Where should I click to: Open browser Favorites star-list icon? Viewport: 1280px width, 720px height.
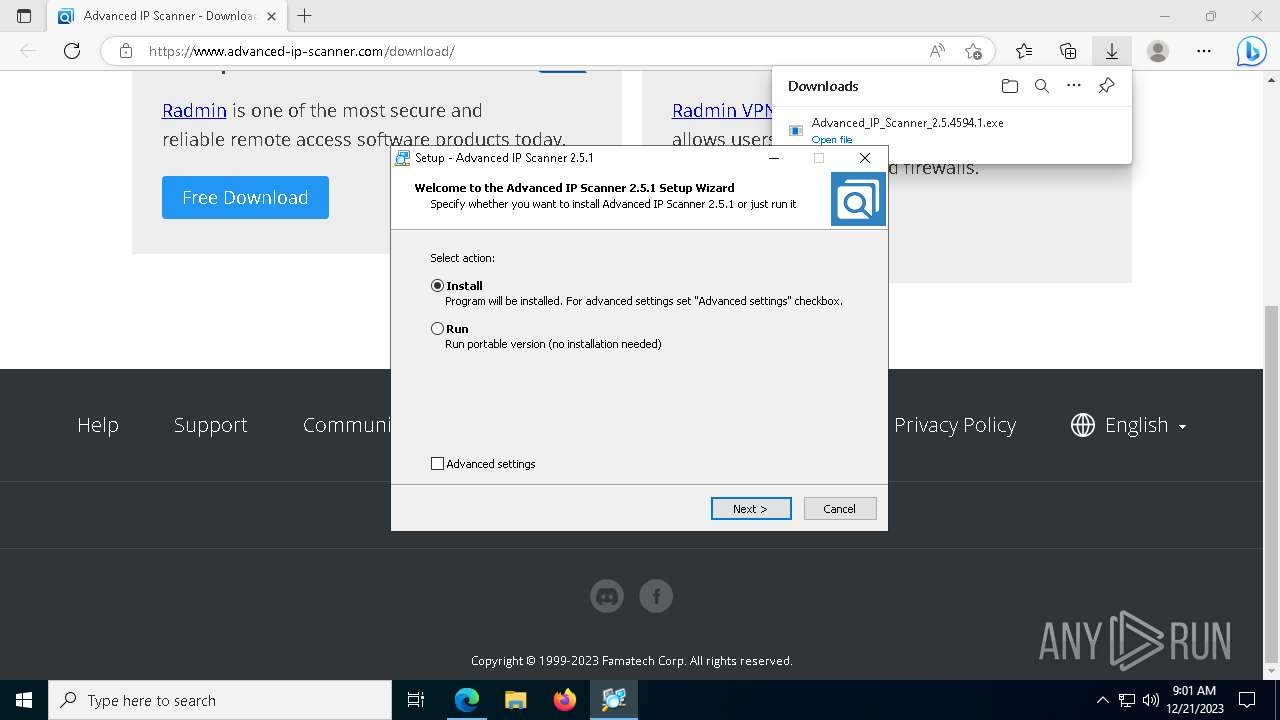1024,51
